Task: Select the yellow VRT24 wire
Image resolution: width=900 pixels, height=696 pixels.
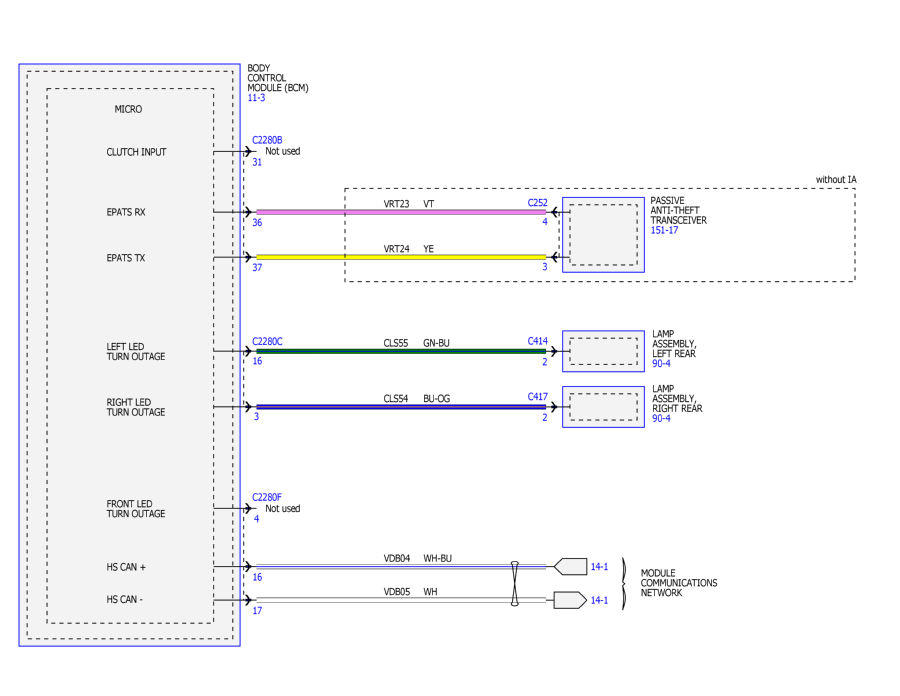Action: pos(401,257)
